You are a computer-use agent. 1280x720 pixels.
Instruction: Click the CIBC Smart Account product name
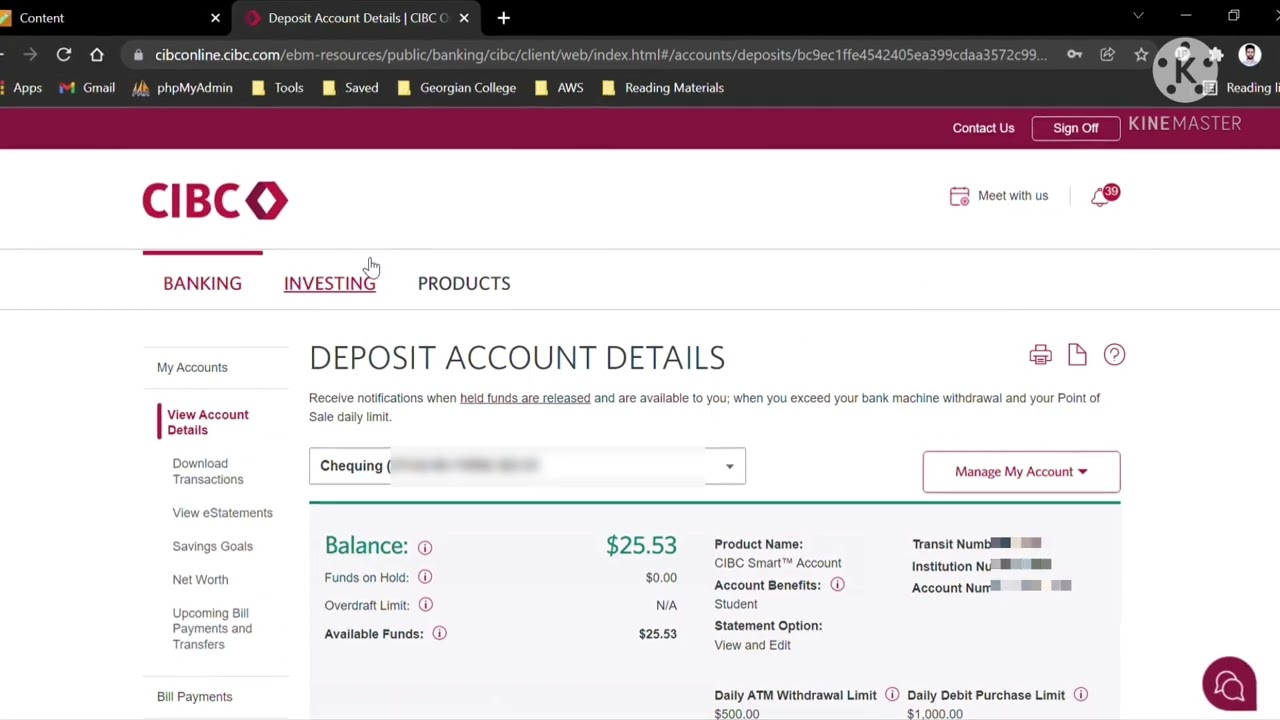(x=778, y=563)
